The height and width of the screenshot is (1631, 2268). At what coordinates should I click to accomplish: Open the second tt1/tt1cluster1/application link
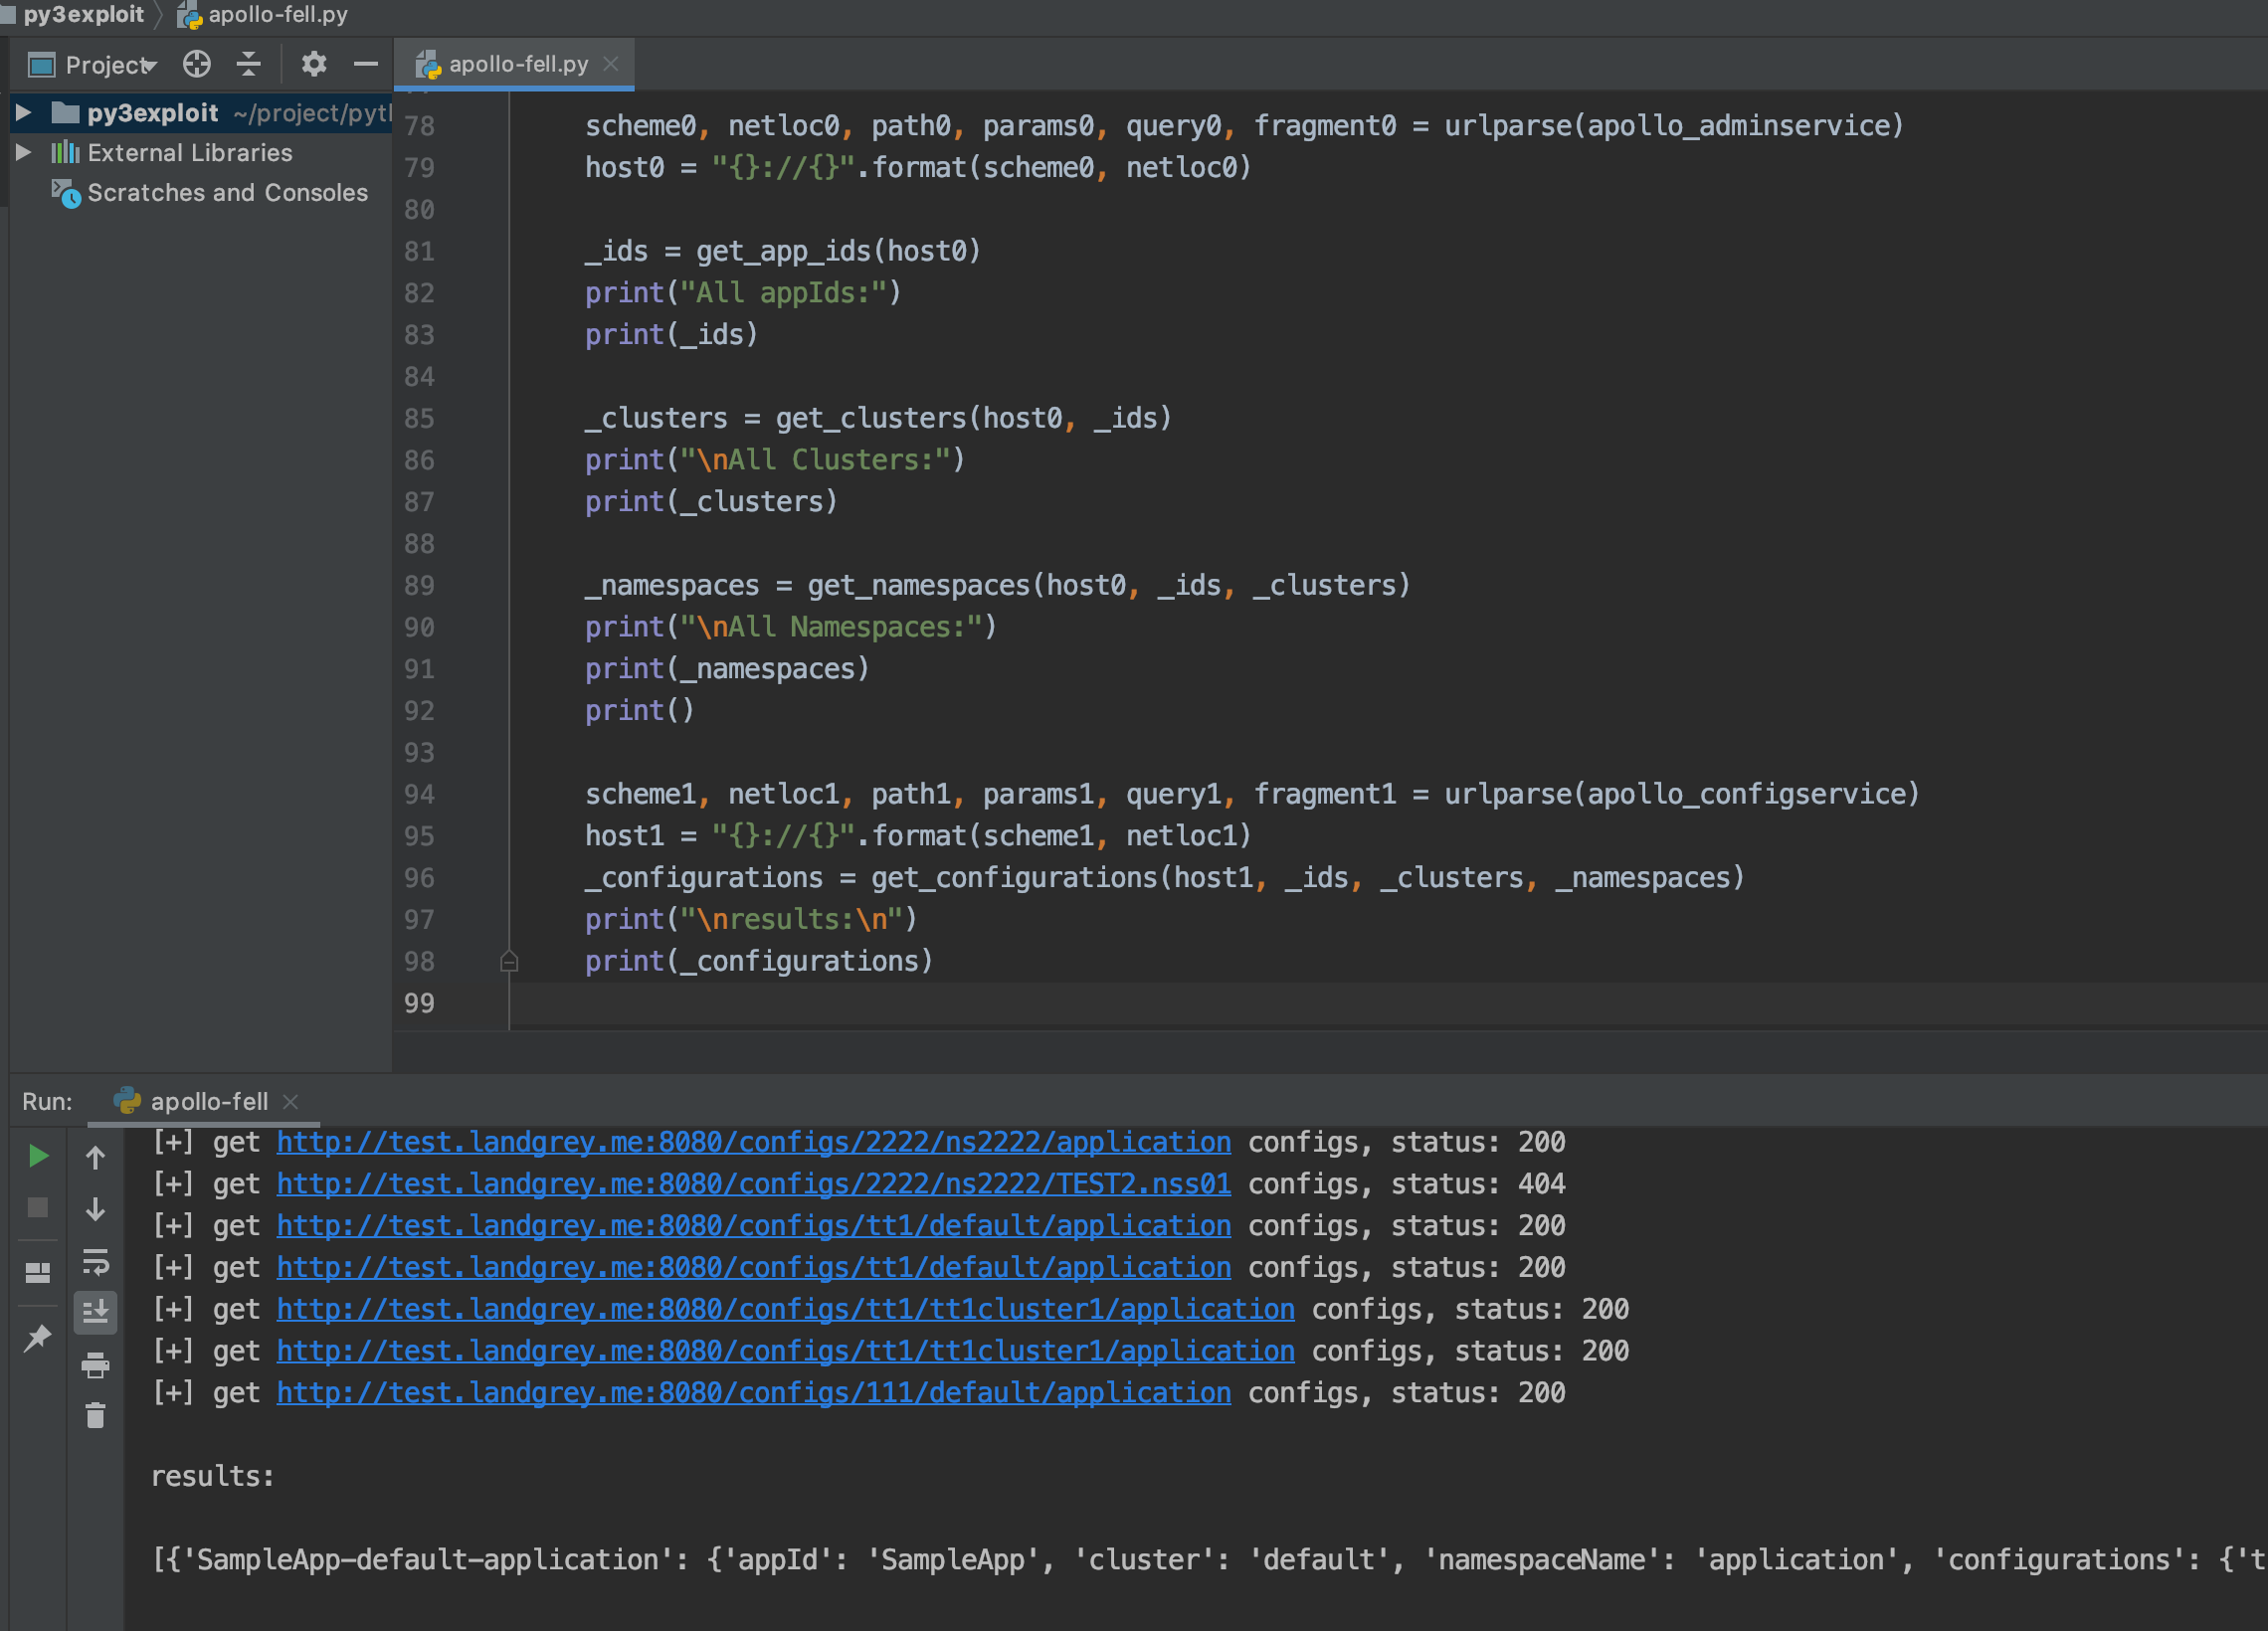pos(785,1351)
